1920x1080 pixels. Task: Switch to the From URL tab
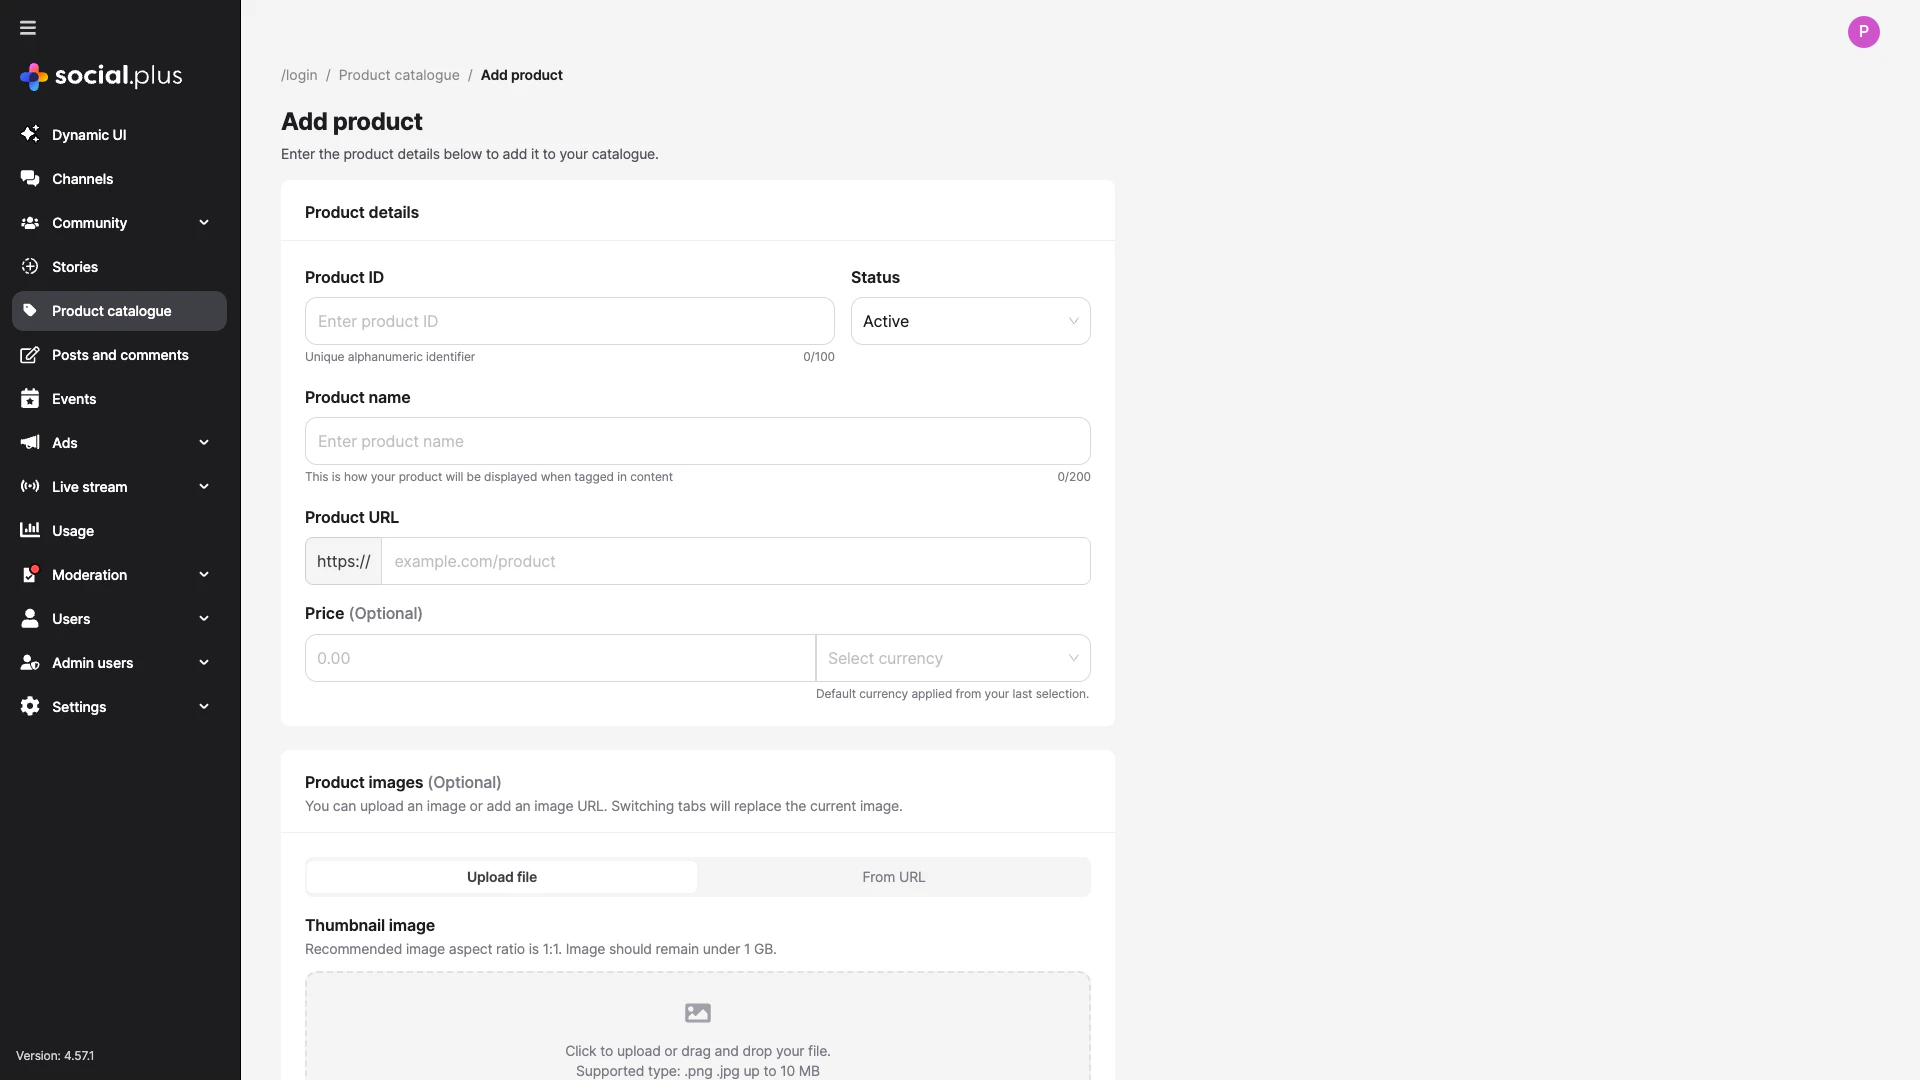click(893, 876)
